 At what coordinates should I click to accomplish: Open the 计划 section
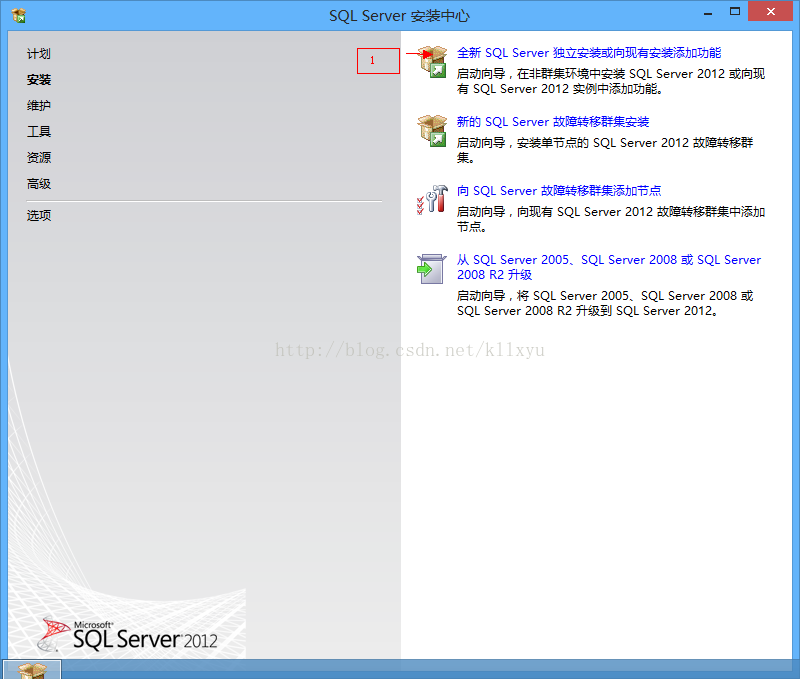[x=39, y=54]
